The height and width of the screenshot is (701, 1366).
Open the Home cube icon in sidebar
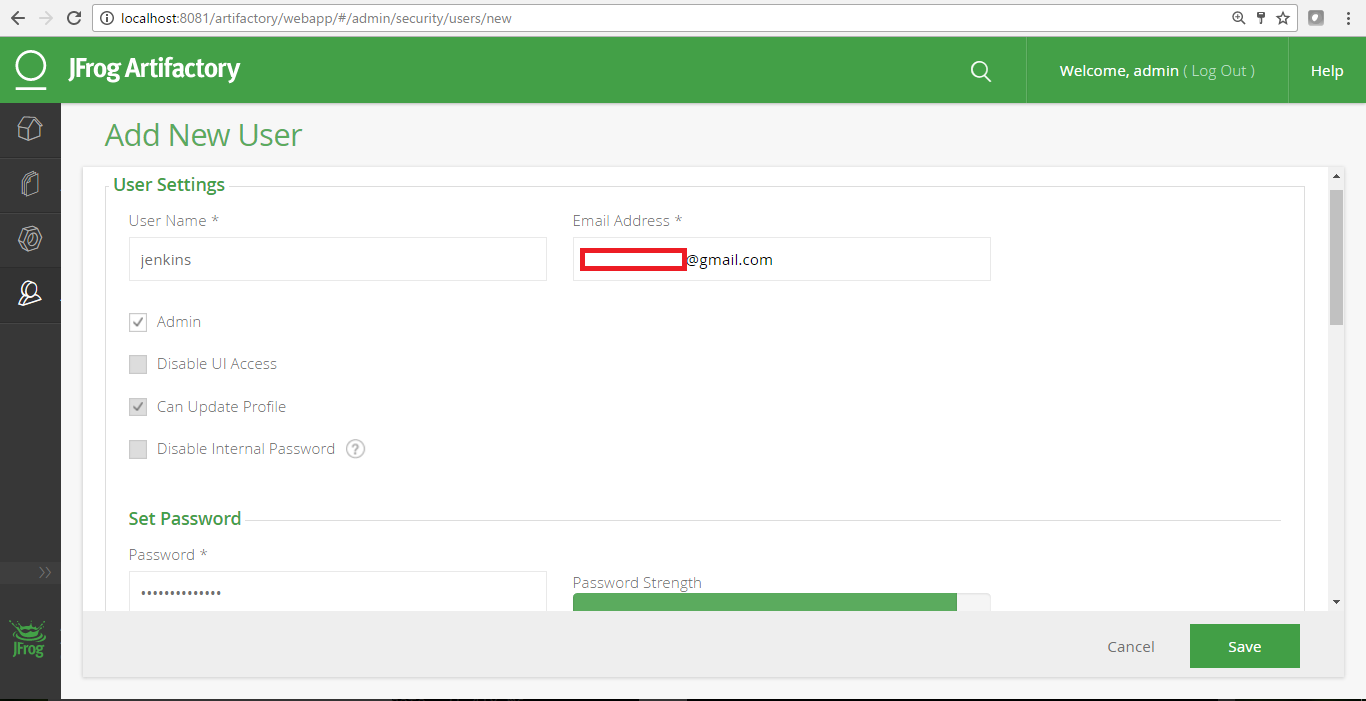[x=30, y=128]
